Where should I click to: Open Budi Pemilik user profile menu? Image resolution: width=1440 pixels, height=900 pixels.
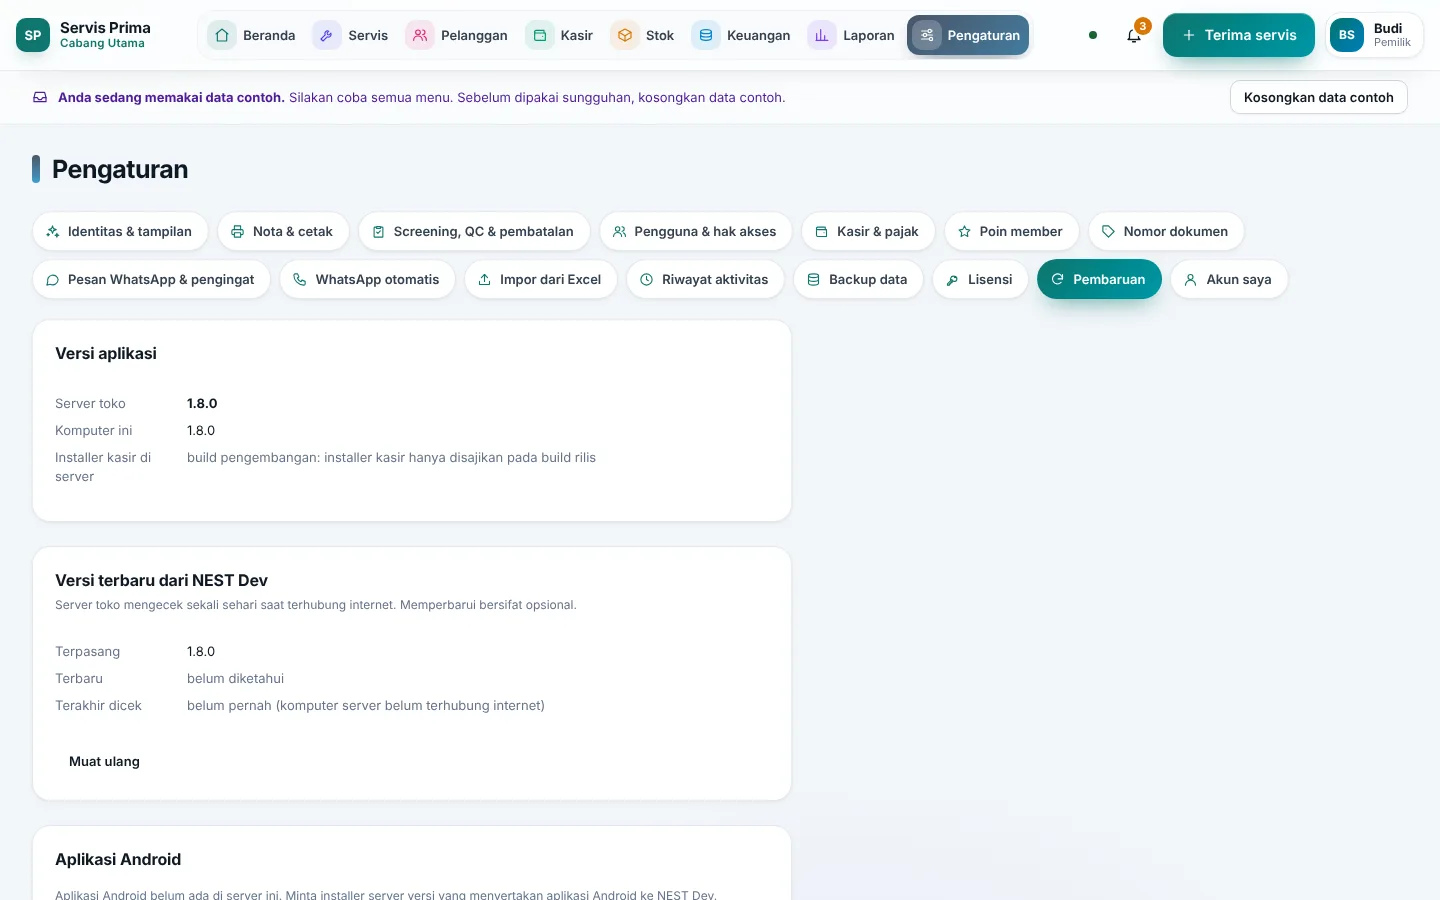(x=1374, y=35)
